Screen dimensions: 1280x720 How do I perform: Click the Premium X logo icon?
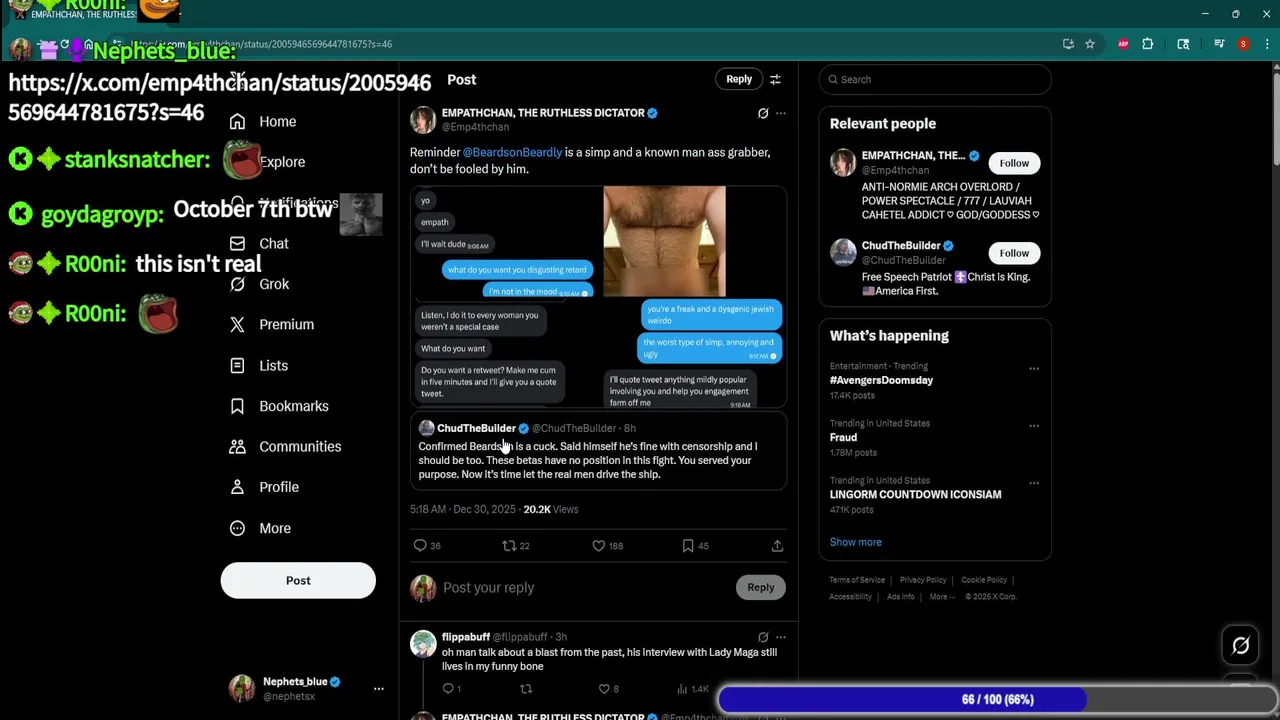pos(237,324)
